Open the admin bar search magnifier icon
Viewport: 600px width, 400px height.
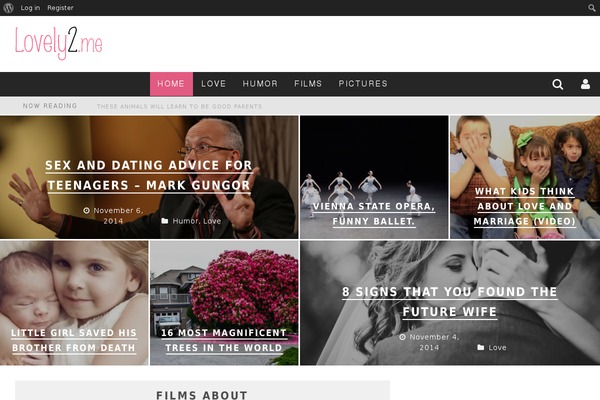[592, 8]
